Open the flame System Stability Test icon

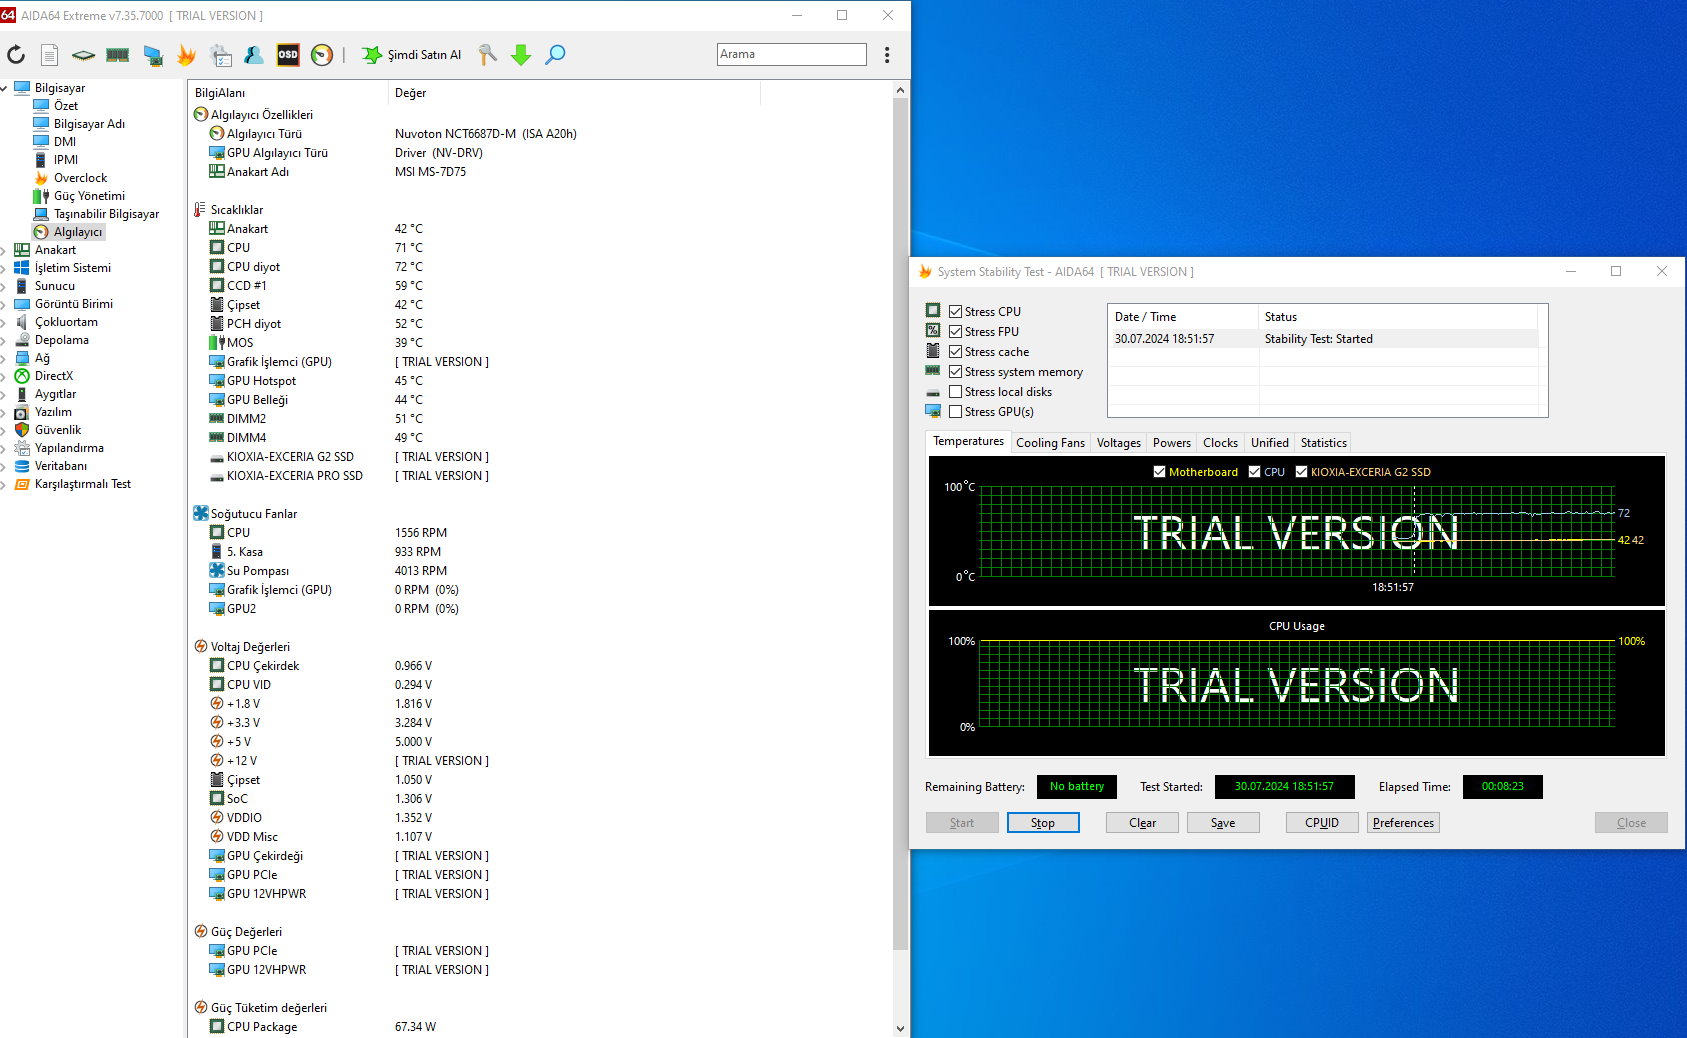point(186,55)
